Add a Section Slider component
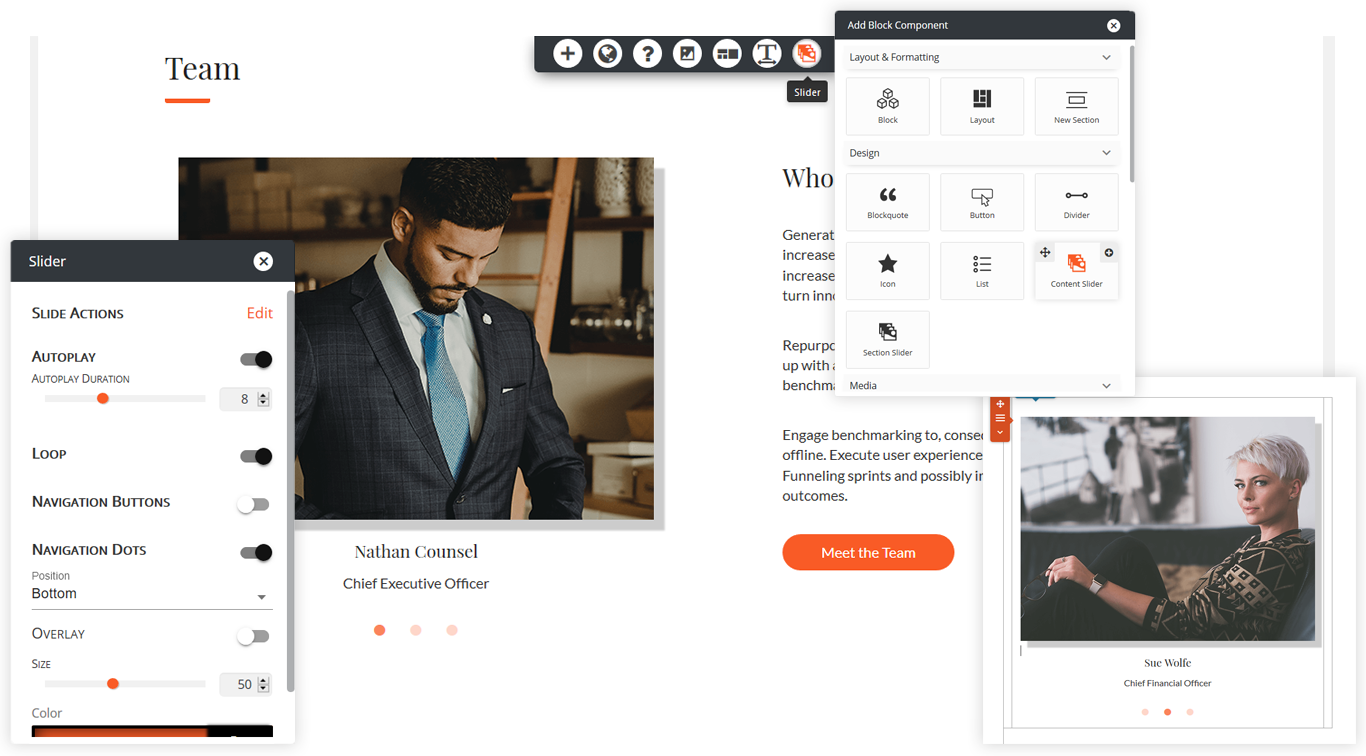1366x756 pixels. [888, 340]
